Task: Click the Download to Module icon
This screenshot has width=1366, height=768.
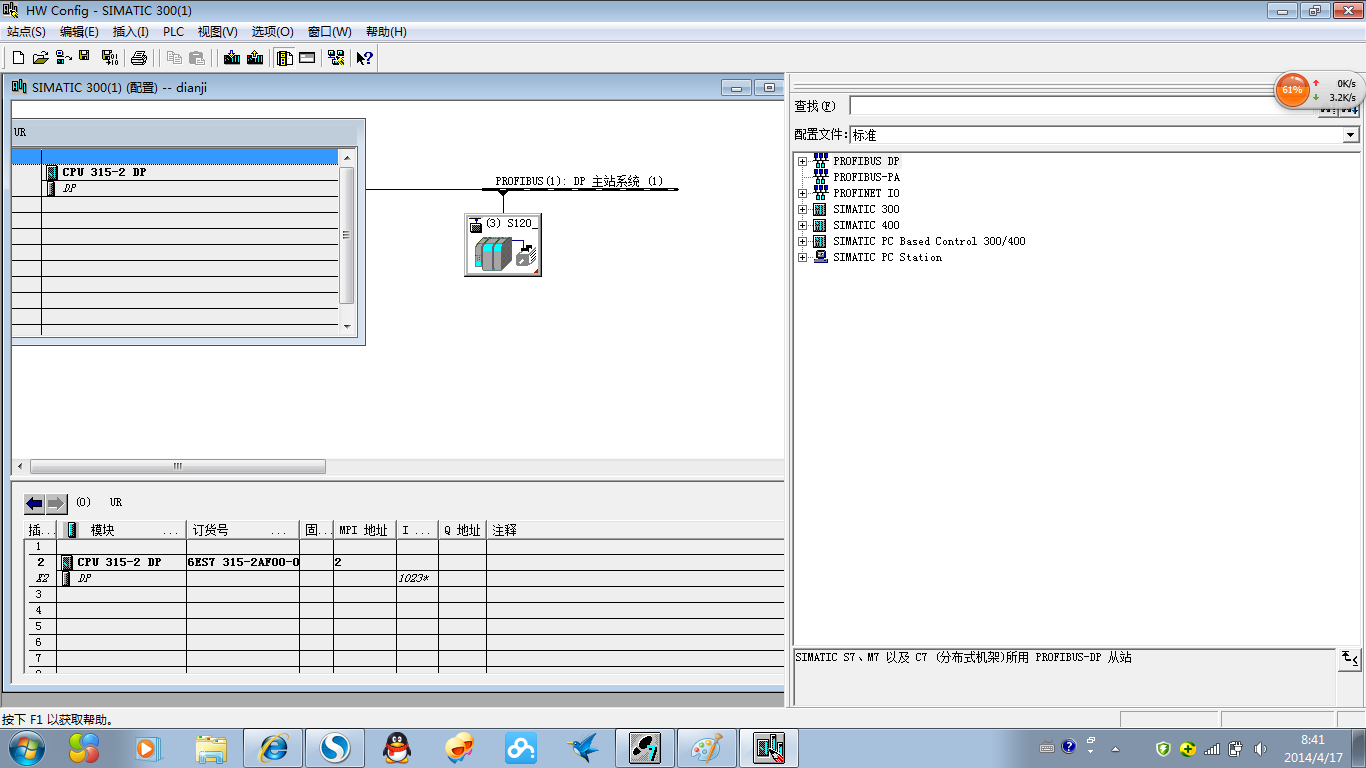Action: tap(232, 58)
